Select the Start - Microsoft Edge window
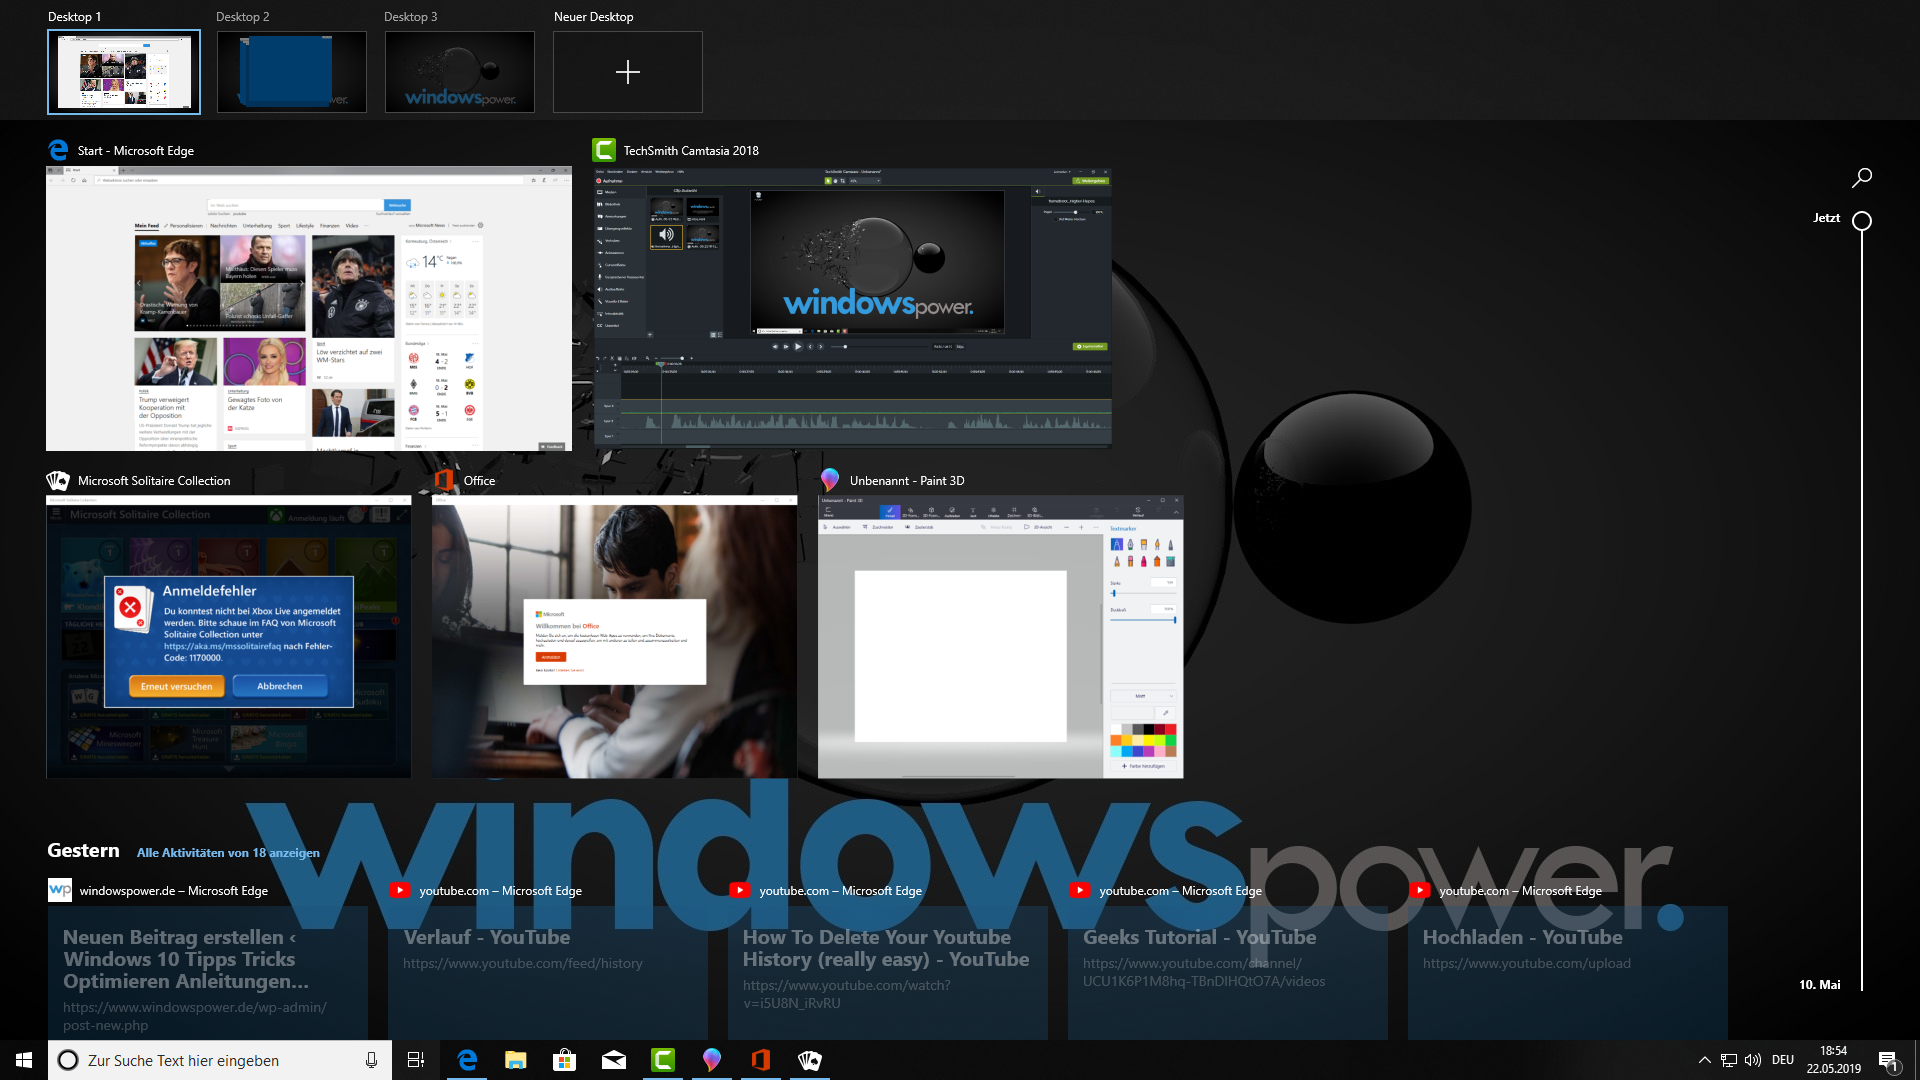The width and height of the screenshot is (1920, 1080). pos(309,308)
